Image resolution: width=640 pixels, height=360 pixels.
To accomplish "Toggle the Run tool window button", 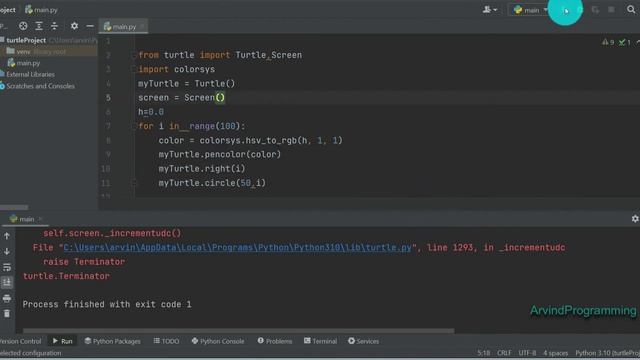I will tap(62, 341).
